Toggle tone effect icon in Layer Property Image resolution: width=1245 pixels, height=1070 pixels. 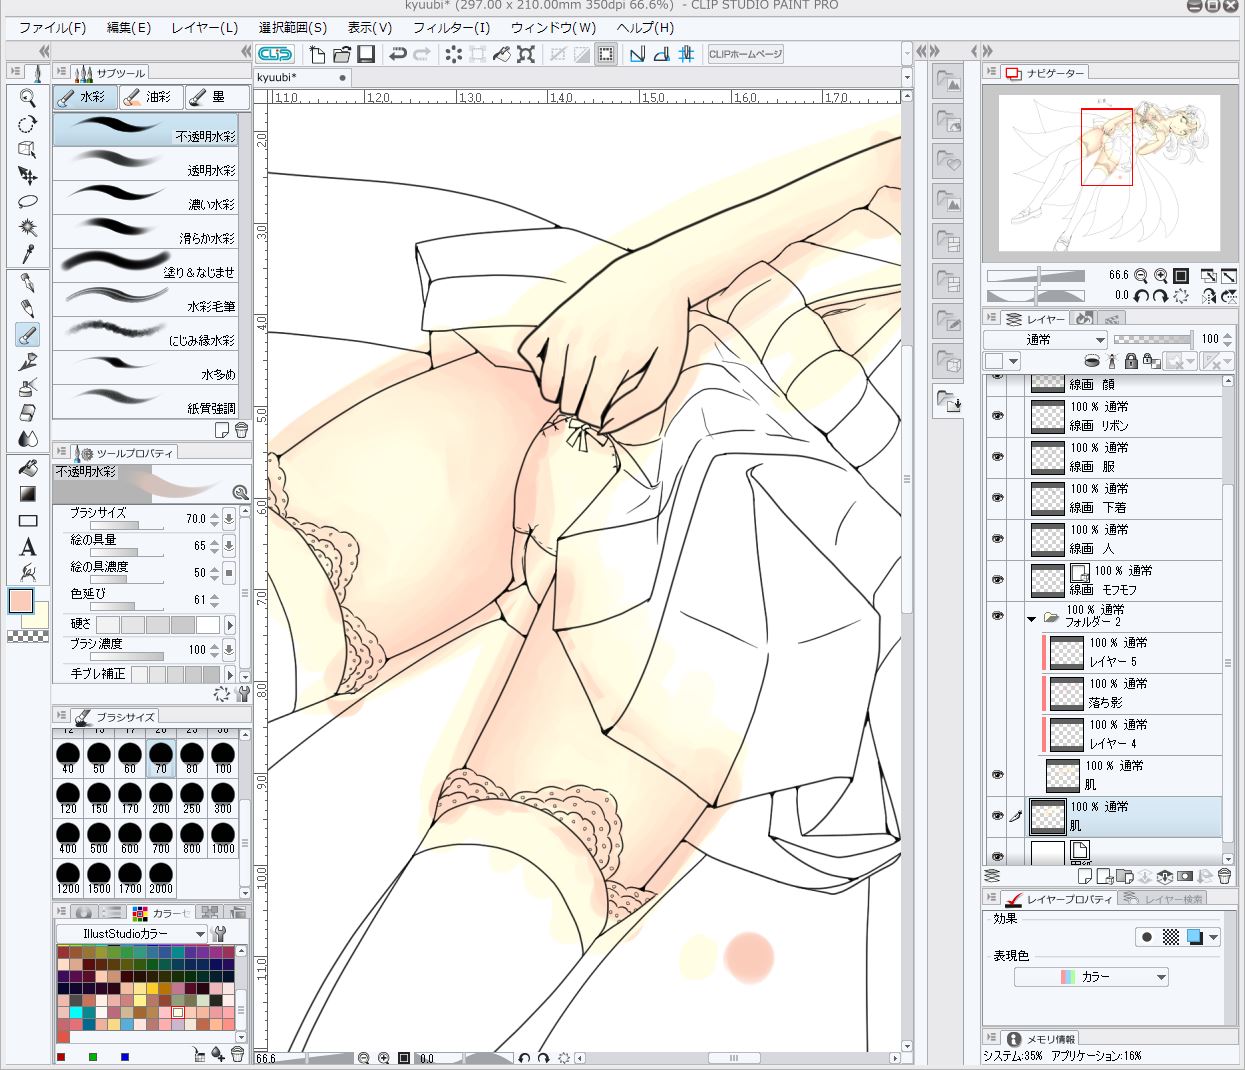(1171, 937)
